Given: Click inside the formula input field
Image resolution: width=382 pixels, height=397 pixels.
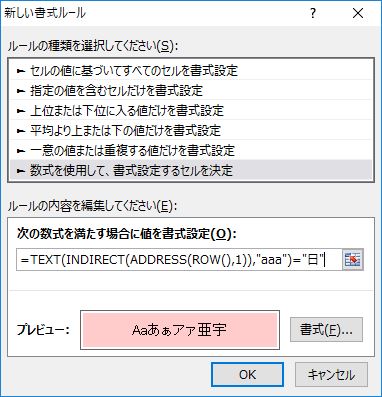Looking at the screenshot, I should [179, 259].
